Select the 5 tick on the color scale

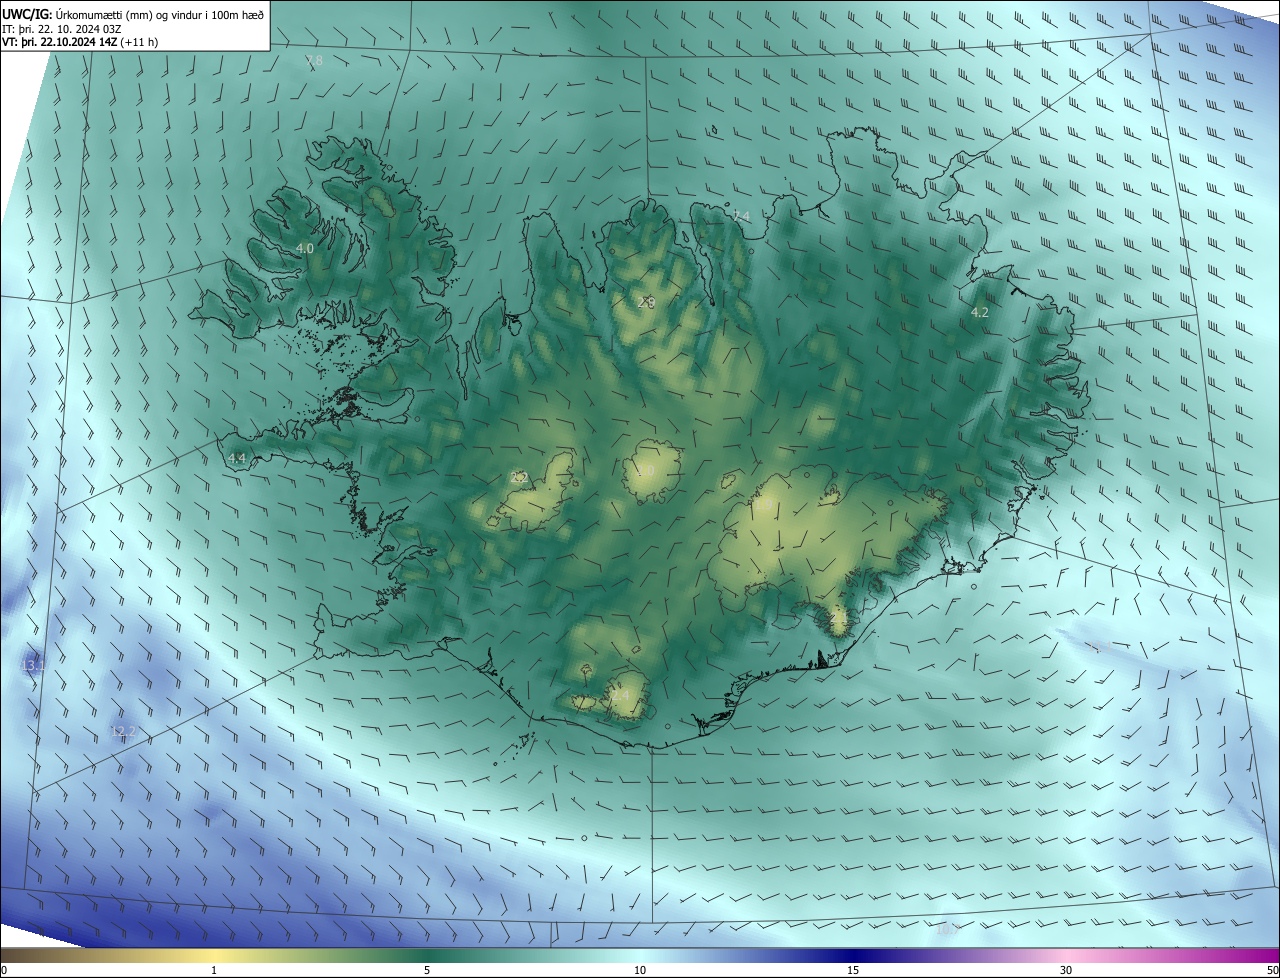(x=427, y=970)
